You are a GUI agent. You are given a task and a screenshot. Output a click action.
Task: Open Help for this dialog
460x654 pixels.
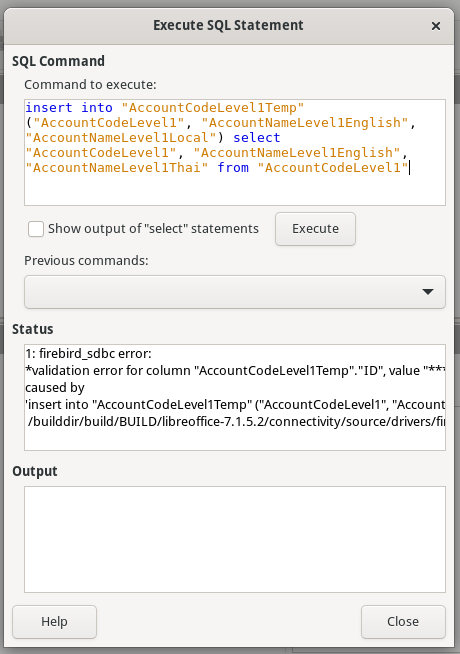54,621
